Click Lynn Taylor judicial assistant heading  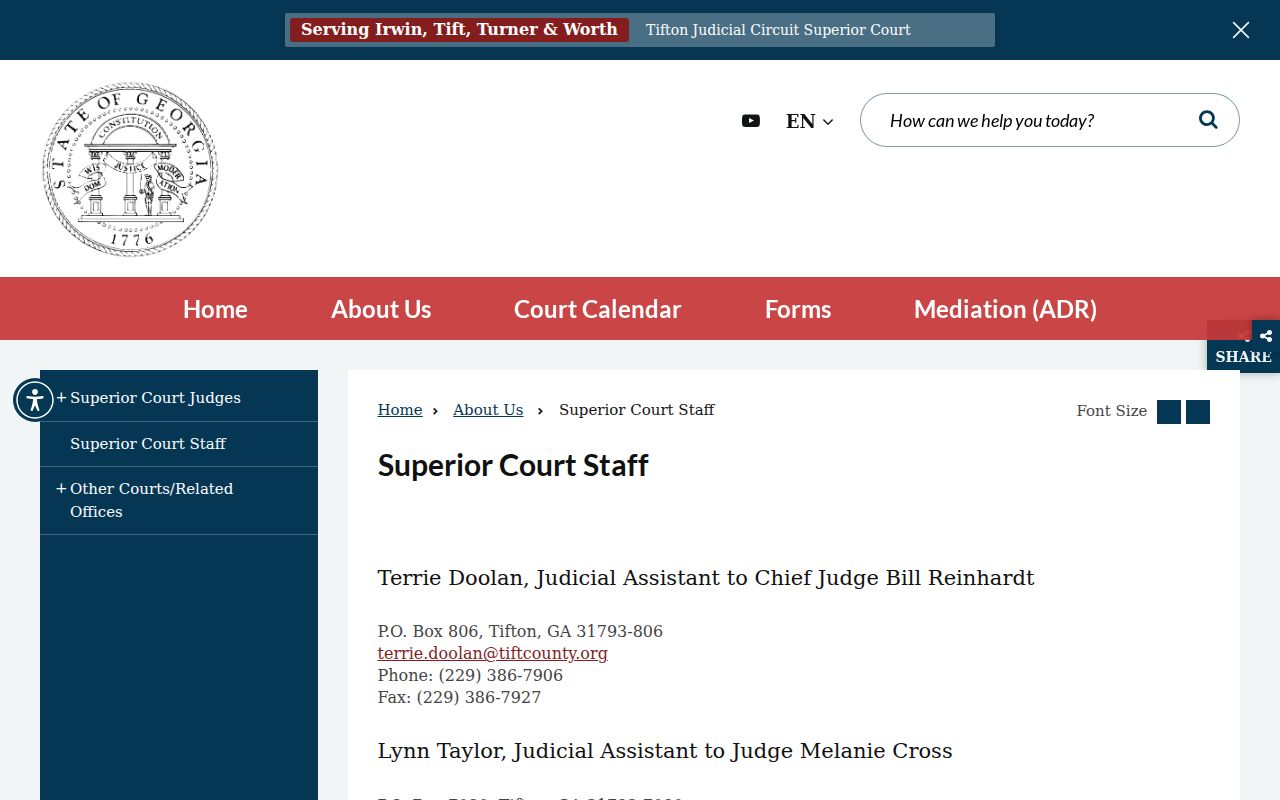coord(665,751)
